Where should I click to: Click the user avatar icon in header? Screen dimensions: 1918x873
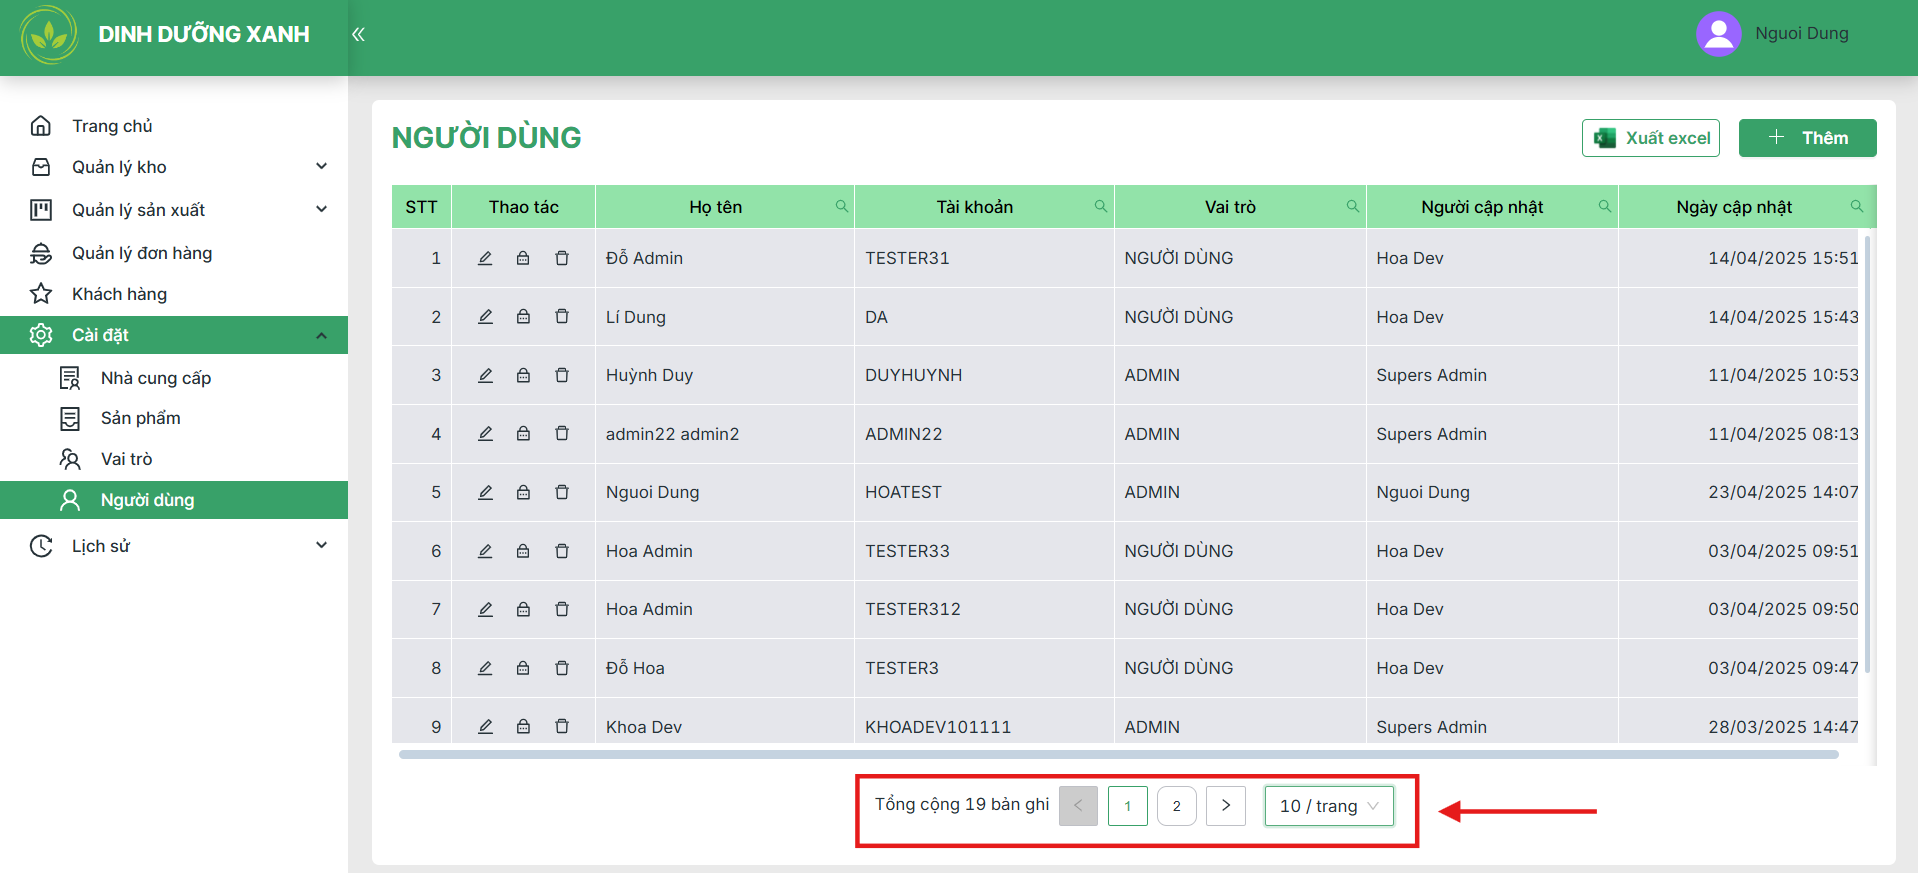tap(1719, 34)
